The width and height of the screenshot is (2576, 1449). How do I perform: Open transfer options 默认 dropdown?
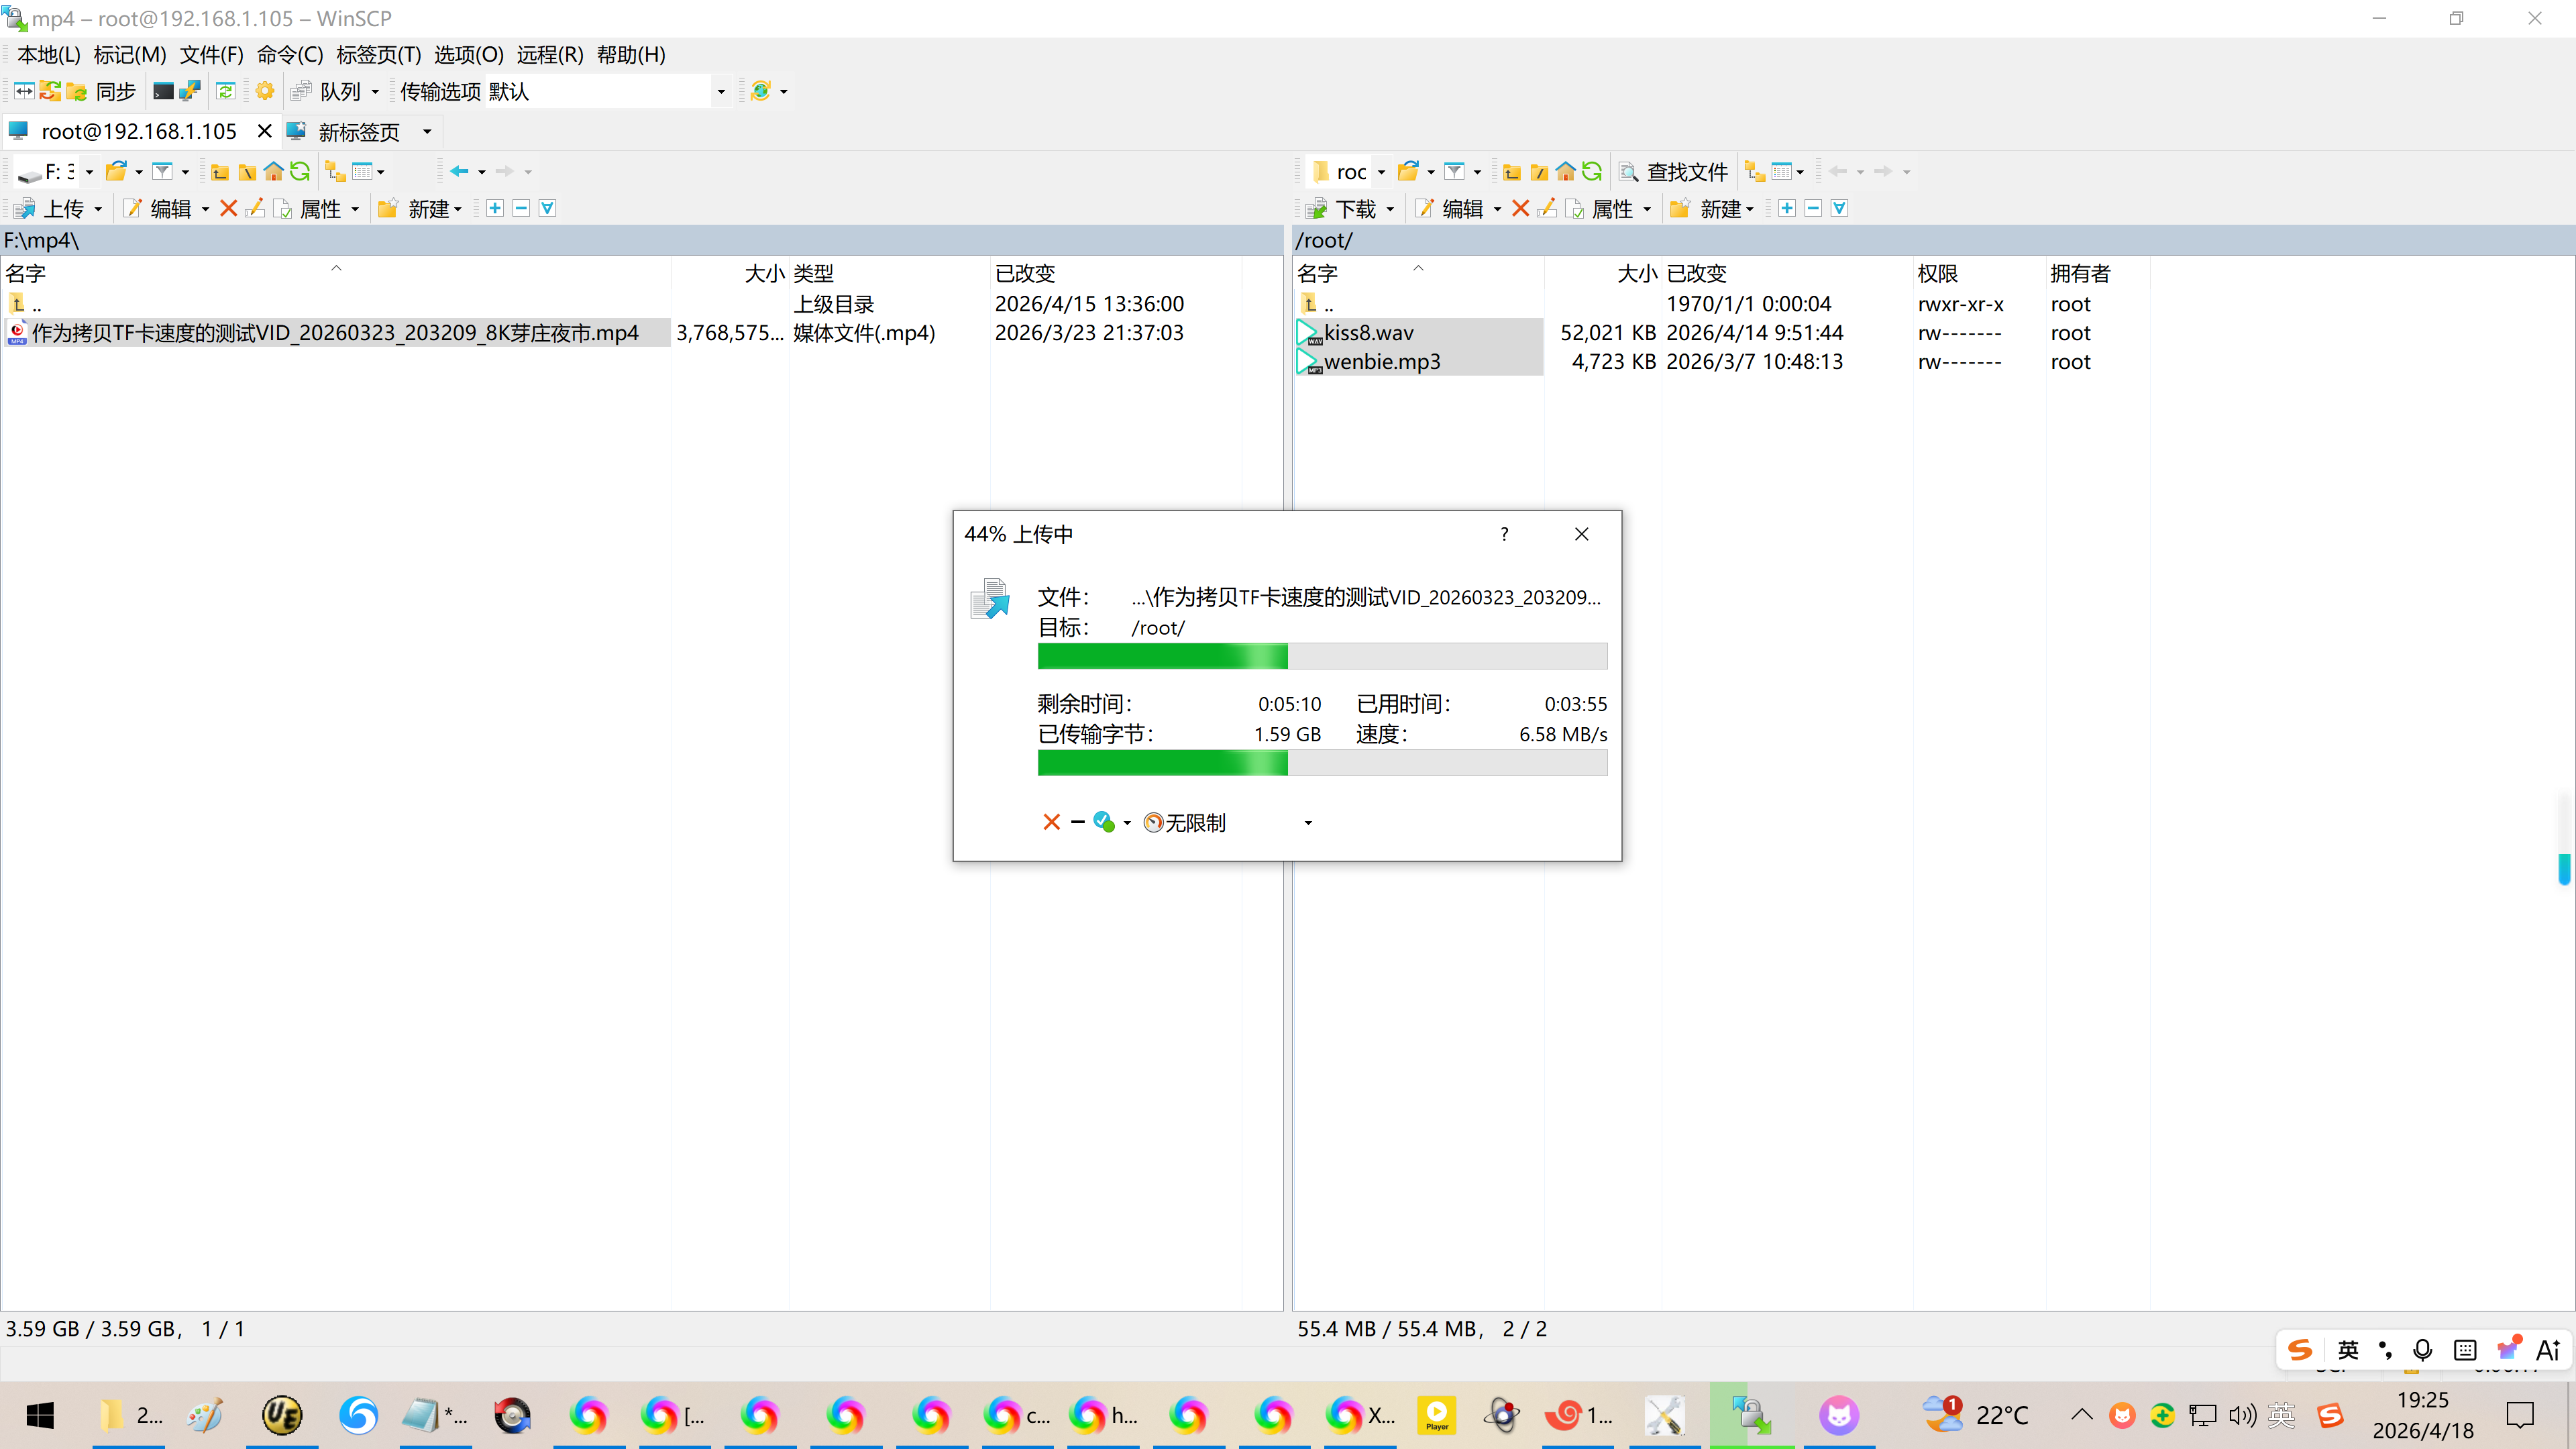tap(720, 91)
